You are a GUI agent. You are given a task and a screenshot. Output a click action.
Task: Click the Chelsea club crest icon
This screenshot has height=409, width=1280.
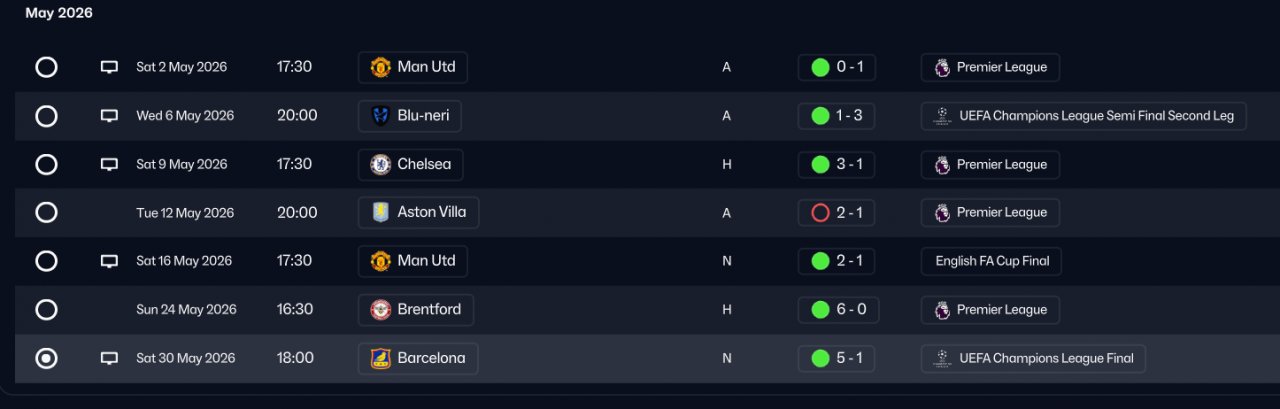point(380,164)
